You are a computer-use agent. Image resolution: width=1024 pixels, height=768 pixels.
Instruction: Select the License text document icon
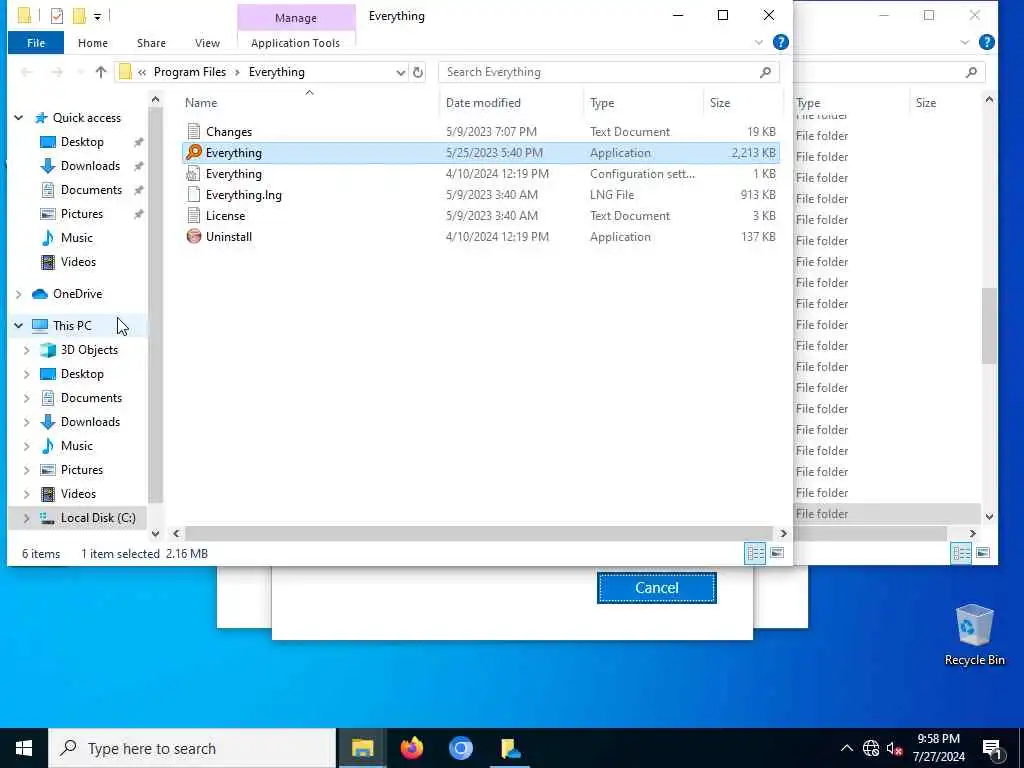coord(194,216)
